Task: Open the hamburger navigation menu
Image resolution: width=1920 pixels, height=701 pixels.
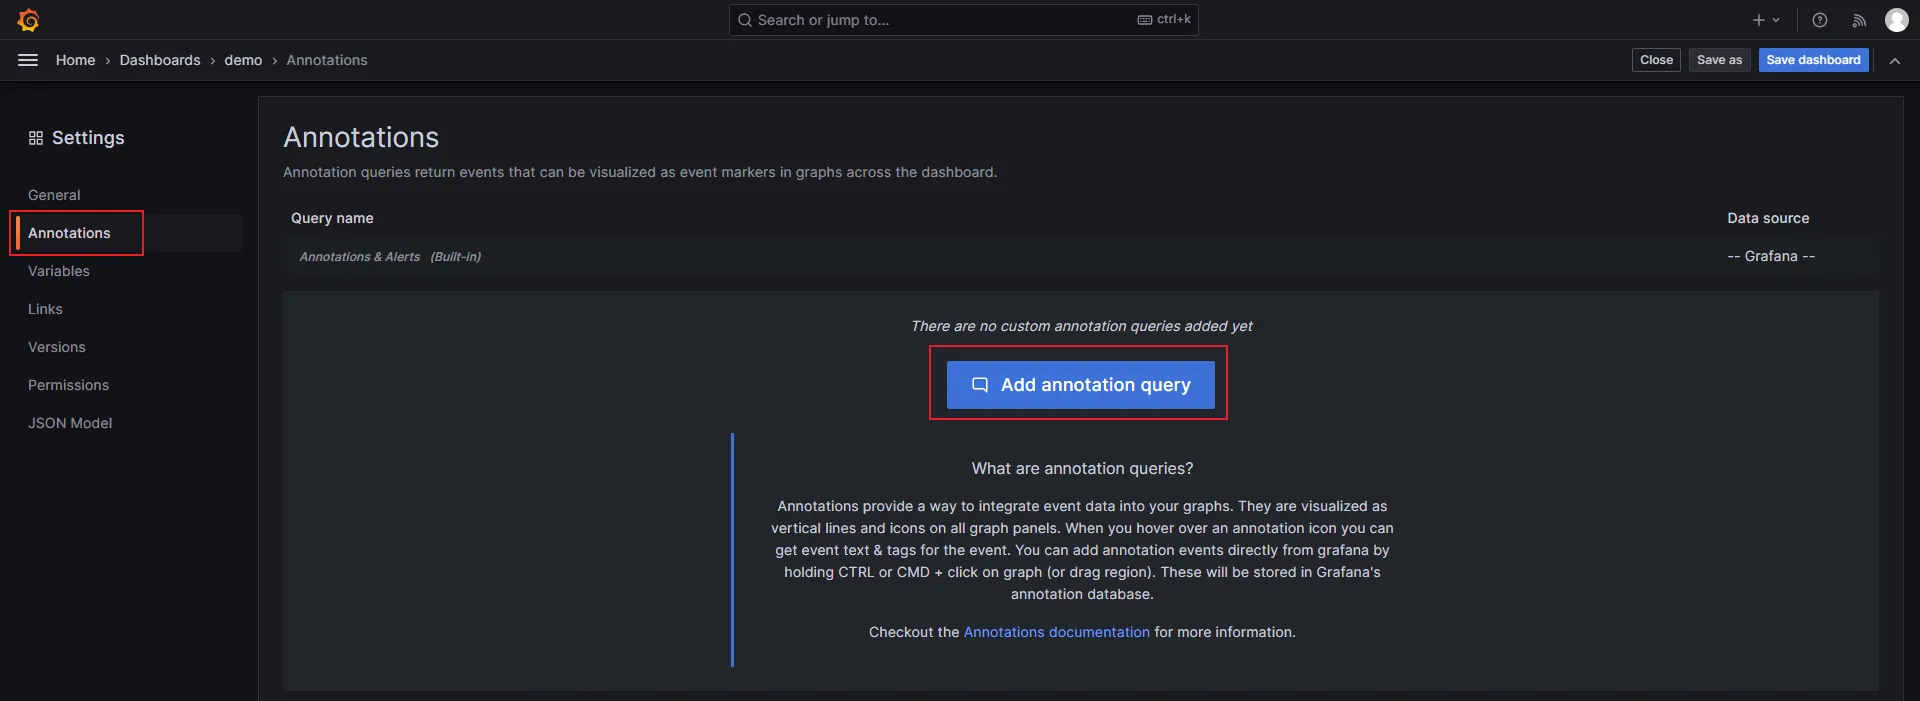Action: (28, 60)
